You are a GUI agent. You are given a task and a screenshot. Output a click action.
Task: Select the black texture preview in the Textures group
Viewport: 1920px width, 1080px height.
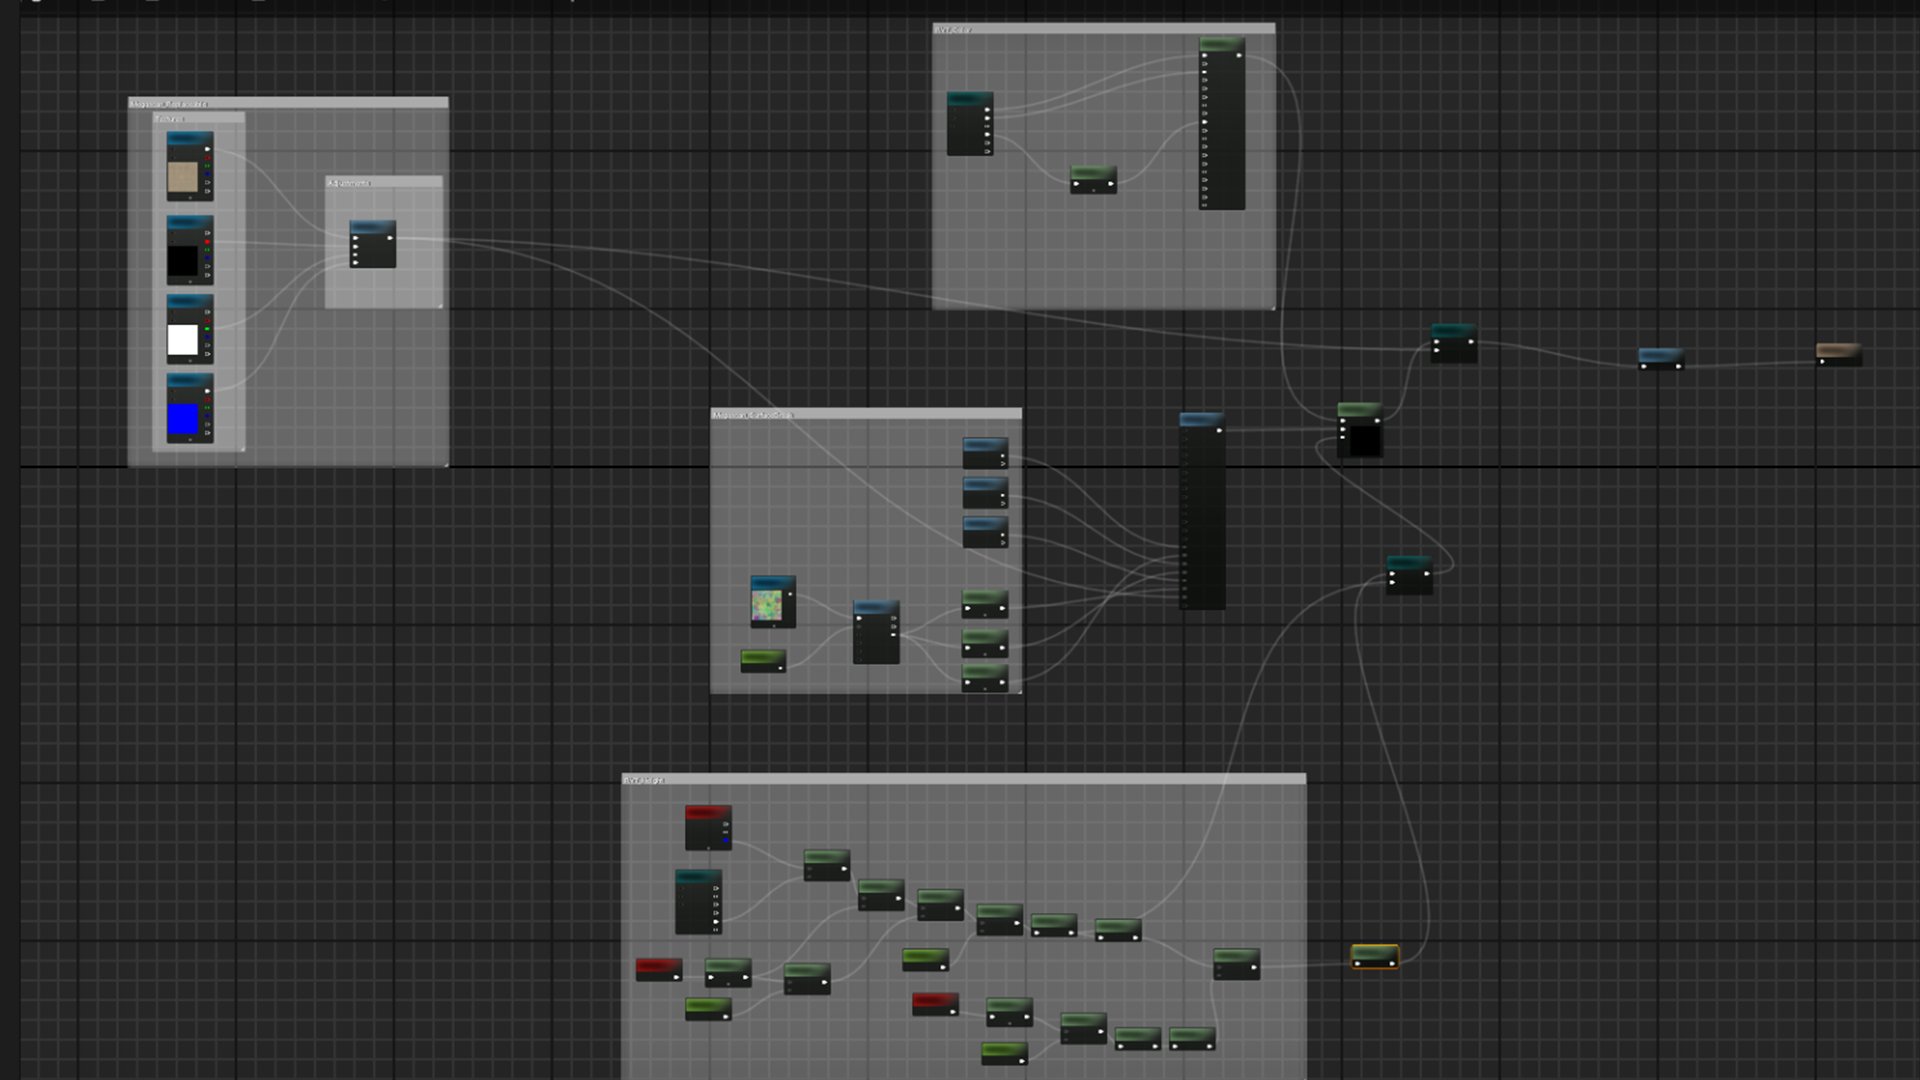coord(182,261)
